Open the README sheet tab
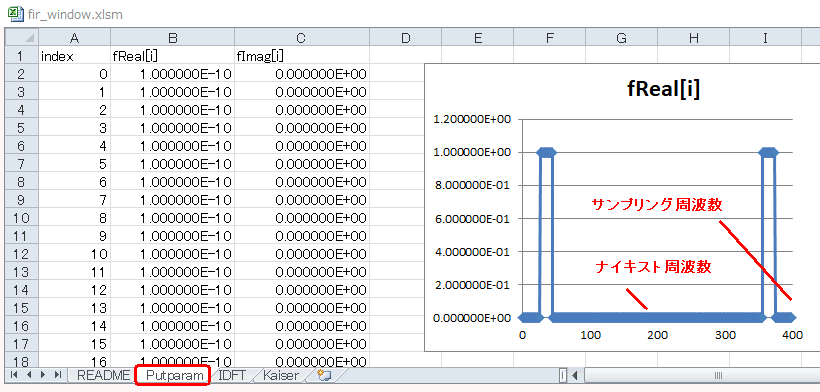Screen dimensions: 820x392 pos(102,375)
